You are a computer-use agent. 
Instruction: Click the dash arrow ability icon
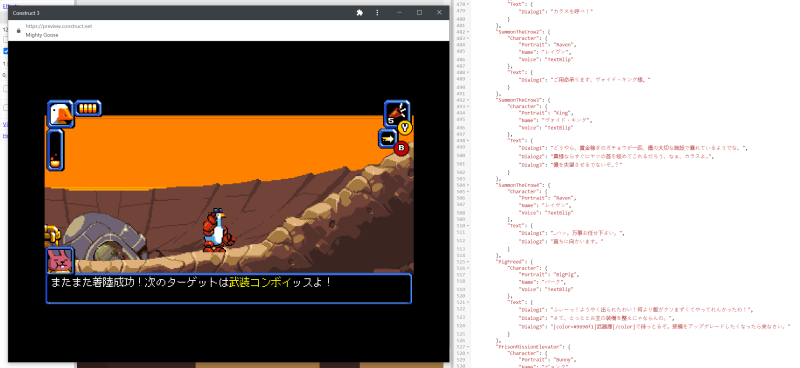click(x=388, y=138)
